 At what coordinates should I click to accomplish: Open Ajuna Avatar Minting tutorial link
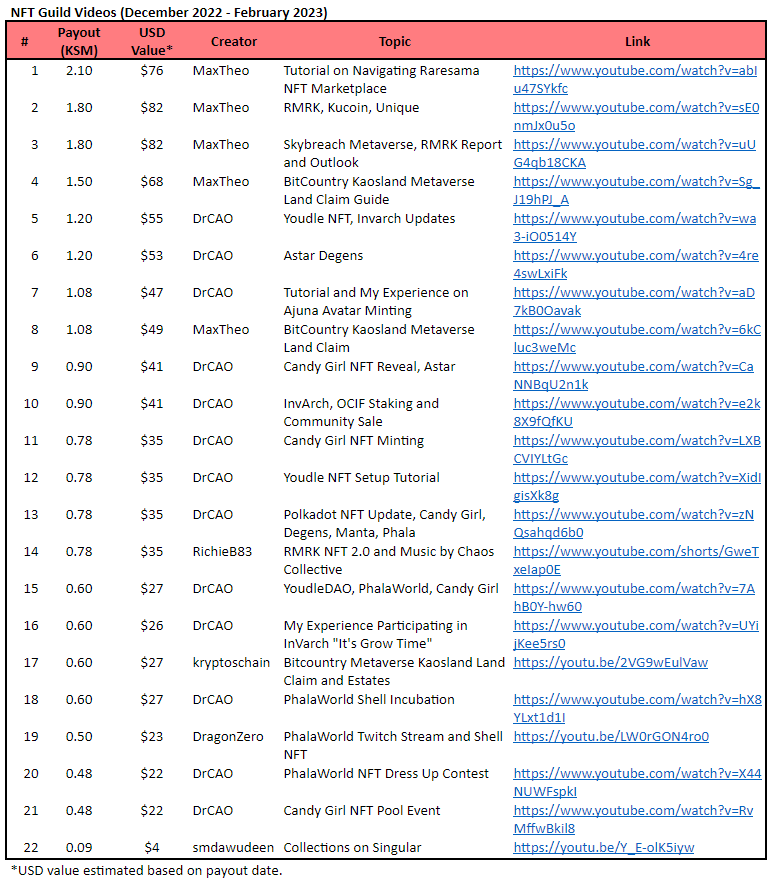pyautogui.click(x=634, y=302)
